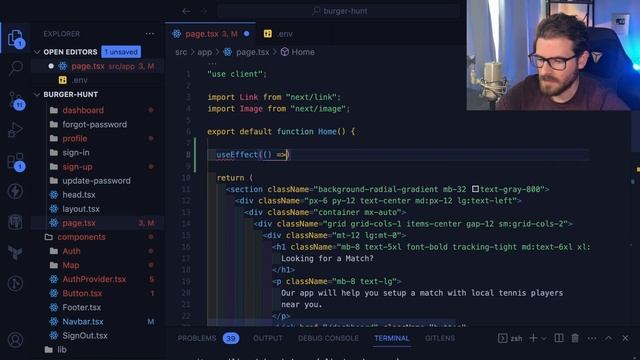
Task: Open the GITLENS panel tab
Action: 440,338
